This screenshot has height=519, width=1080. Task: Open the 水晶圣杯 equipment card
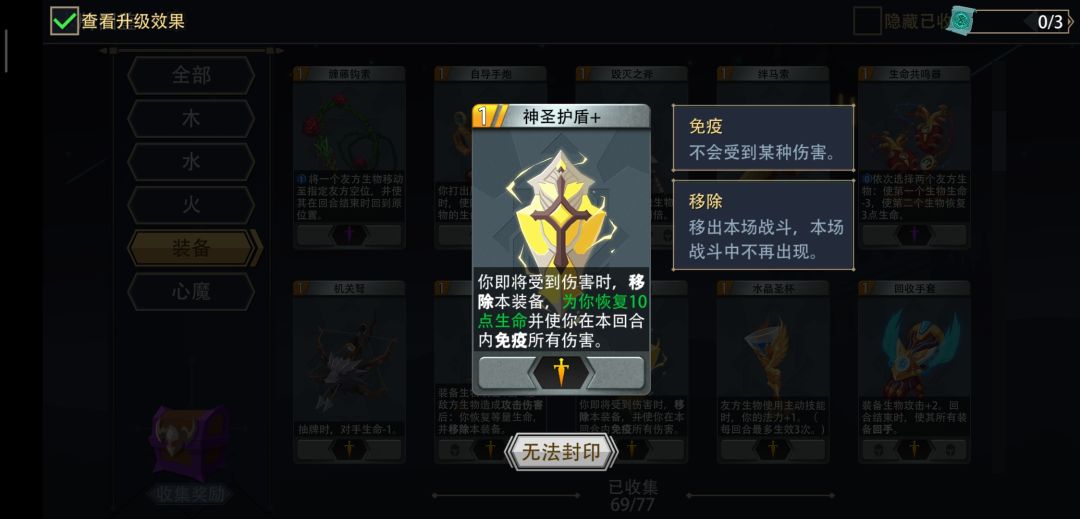point(773,371)
